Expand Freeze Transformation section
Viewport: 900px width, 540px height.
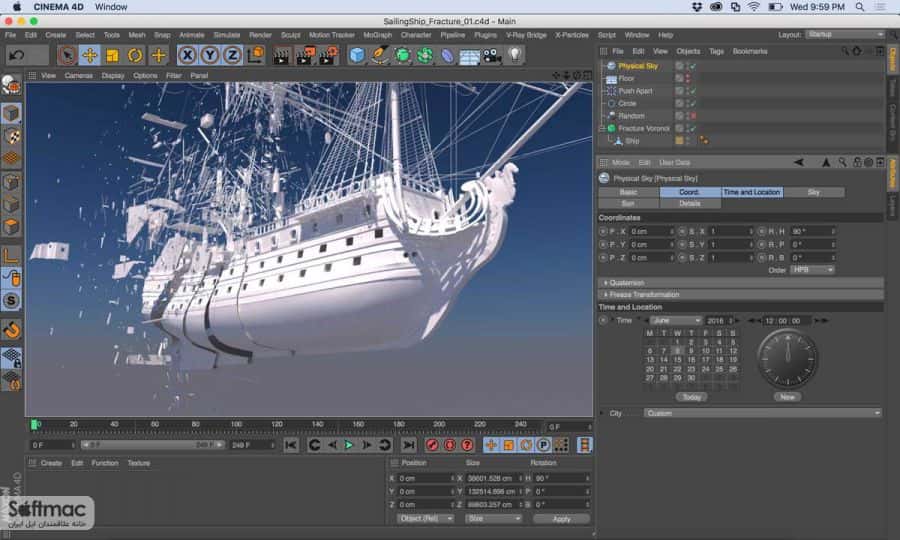click(741, 294)
